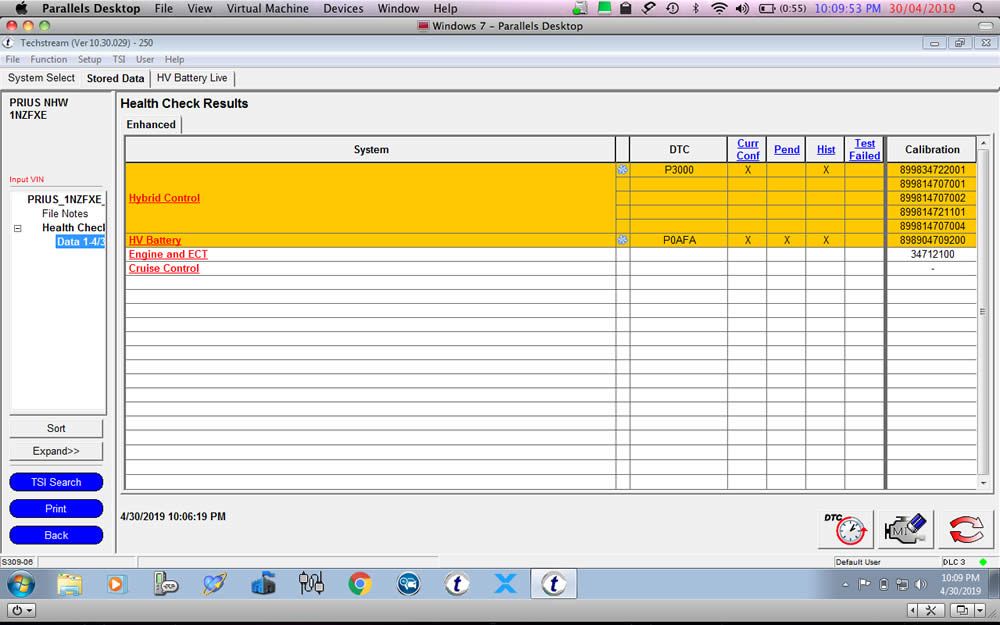Open Parallels Virtual Machine menu
This screenshot has height=625, width=1000.
pyautogui.click(x=267, y=8)
